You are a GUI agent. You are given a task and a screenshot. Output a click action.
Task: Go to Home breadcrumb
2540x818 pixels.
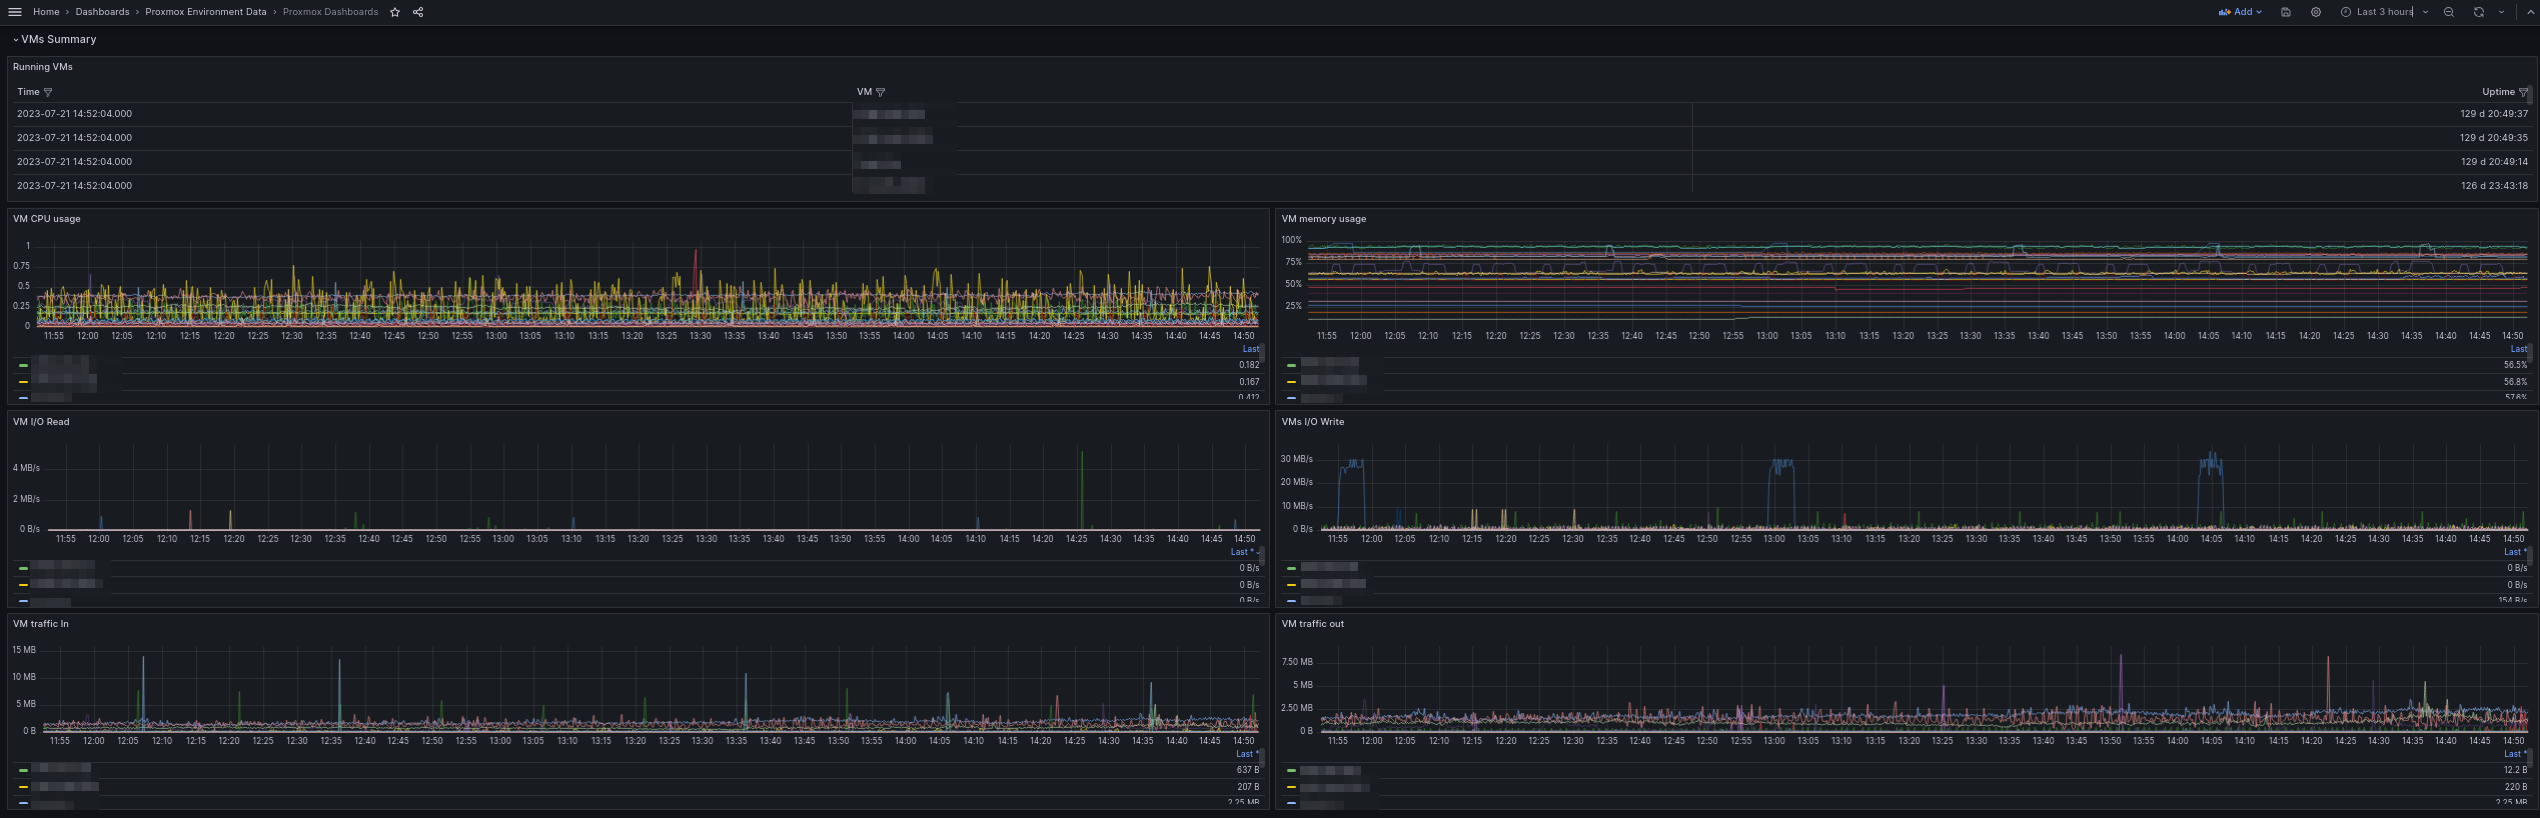point(46,12)
